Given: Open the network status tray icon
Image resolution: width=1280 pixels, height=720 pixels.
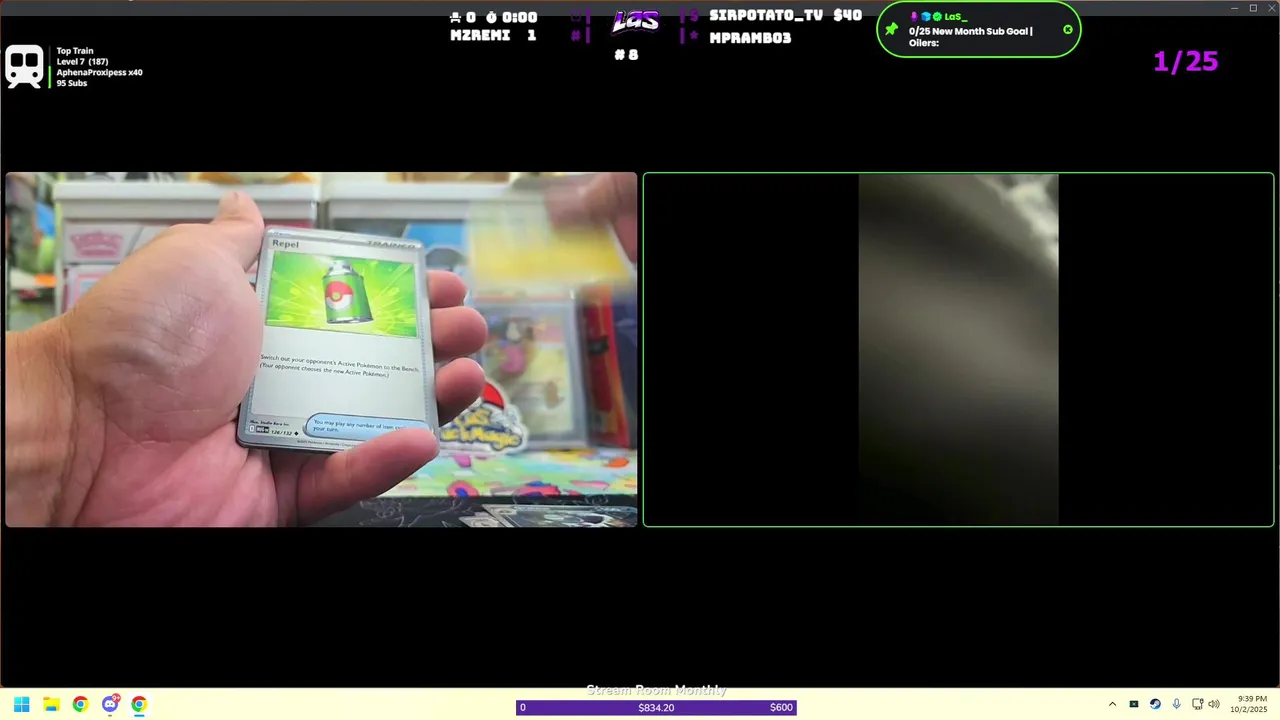Looking at the screenshot, I should (1197, 705).
